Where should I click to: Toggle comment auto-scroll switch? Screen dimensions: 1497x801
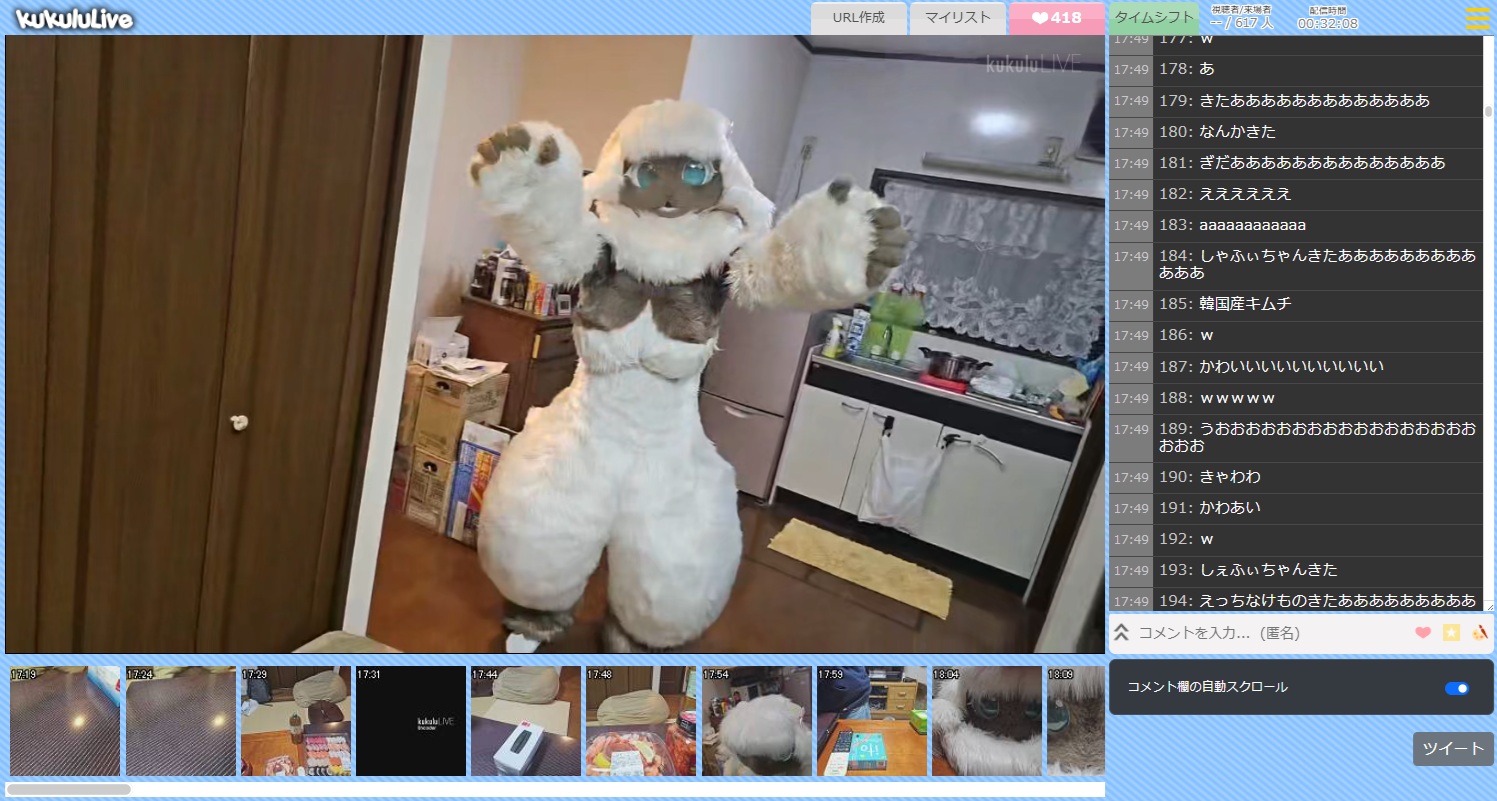click(x=1457, y=688)
